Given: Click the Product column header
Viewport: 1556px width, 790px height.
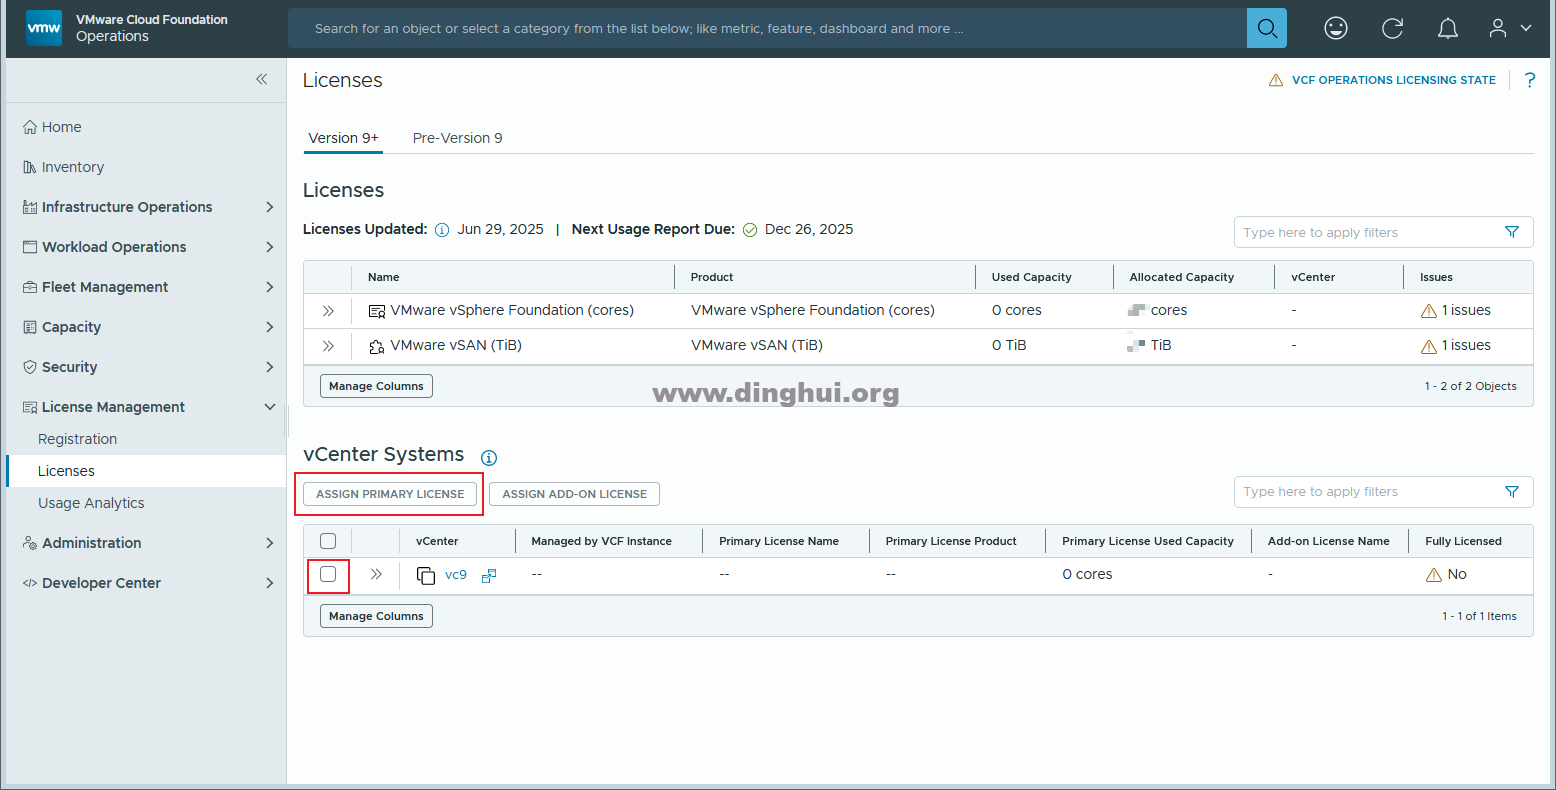Looking at the screenshot, I should [712, 277].
